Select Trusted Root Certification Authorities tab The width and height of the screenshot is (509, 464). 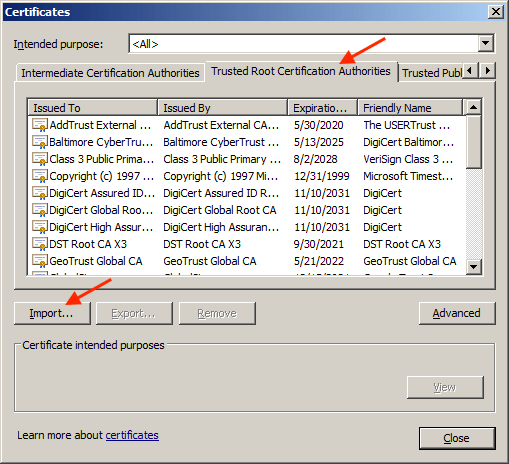[301, 71]
